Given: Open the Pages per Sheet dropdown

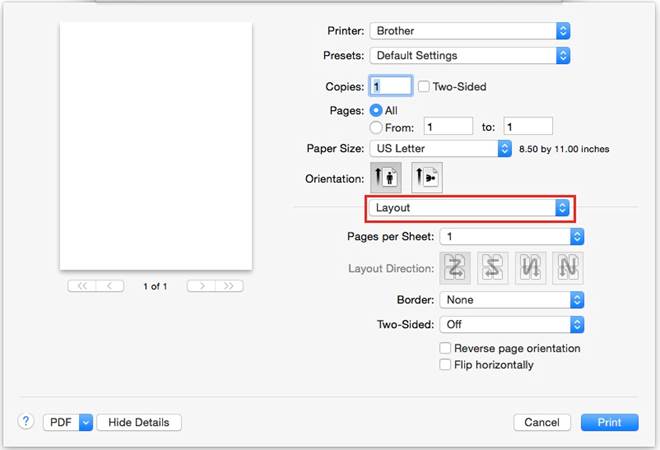Looking at the screenshot, I should click(511, 236).
